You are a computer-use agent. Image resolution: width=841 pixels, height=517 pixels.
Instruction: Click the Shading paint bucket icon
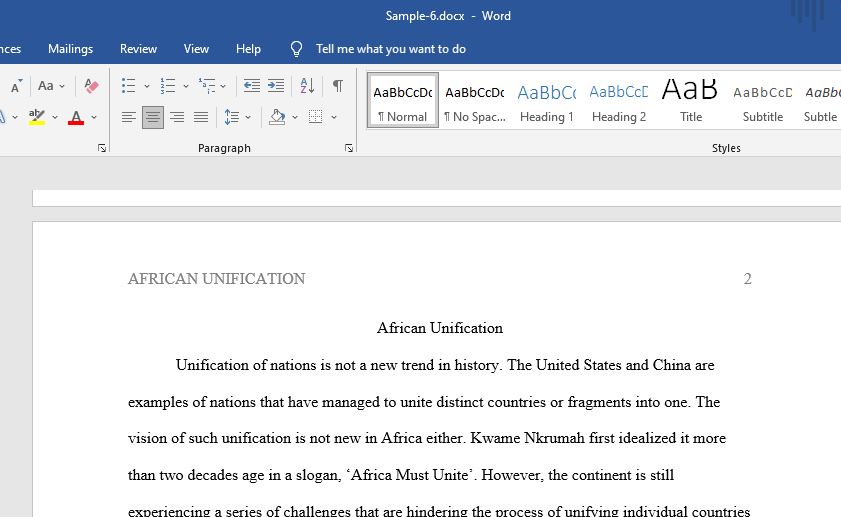click(x=277, y=117)
